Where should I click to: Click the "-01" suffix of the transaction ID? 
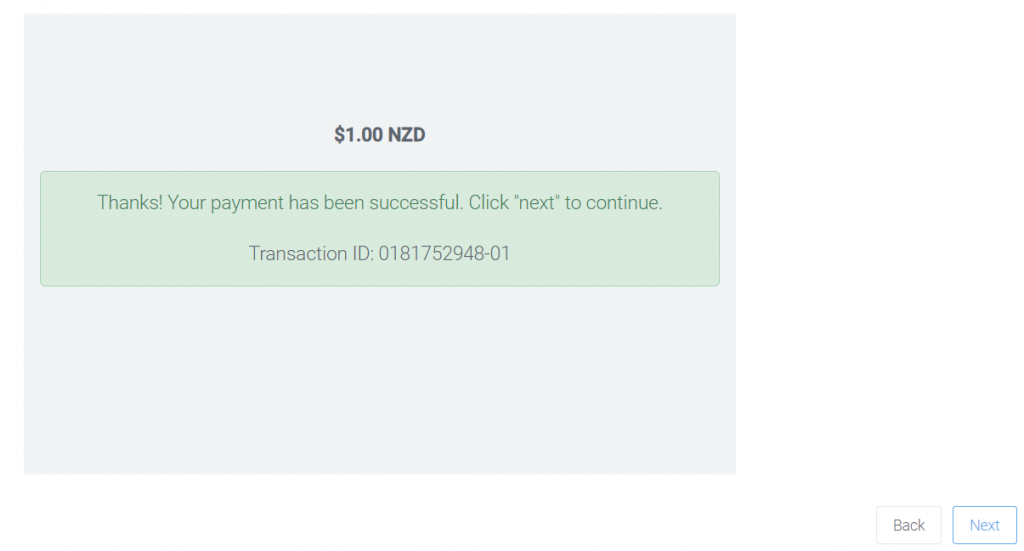click(x=498, y=253)
